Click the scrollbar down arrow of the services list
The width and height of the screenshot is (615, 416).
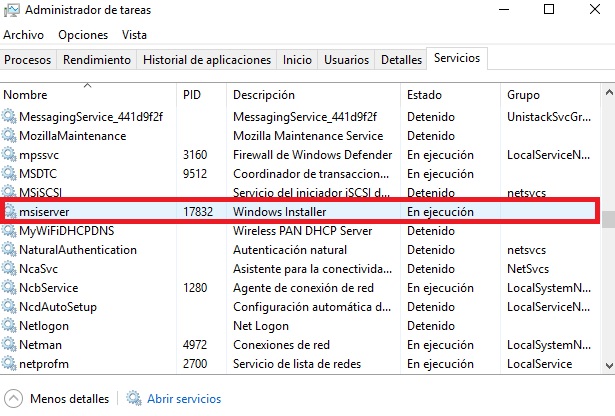(x=609, y=366)
